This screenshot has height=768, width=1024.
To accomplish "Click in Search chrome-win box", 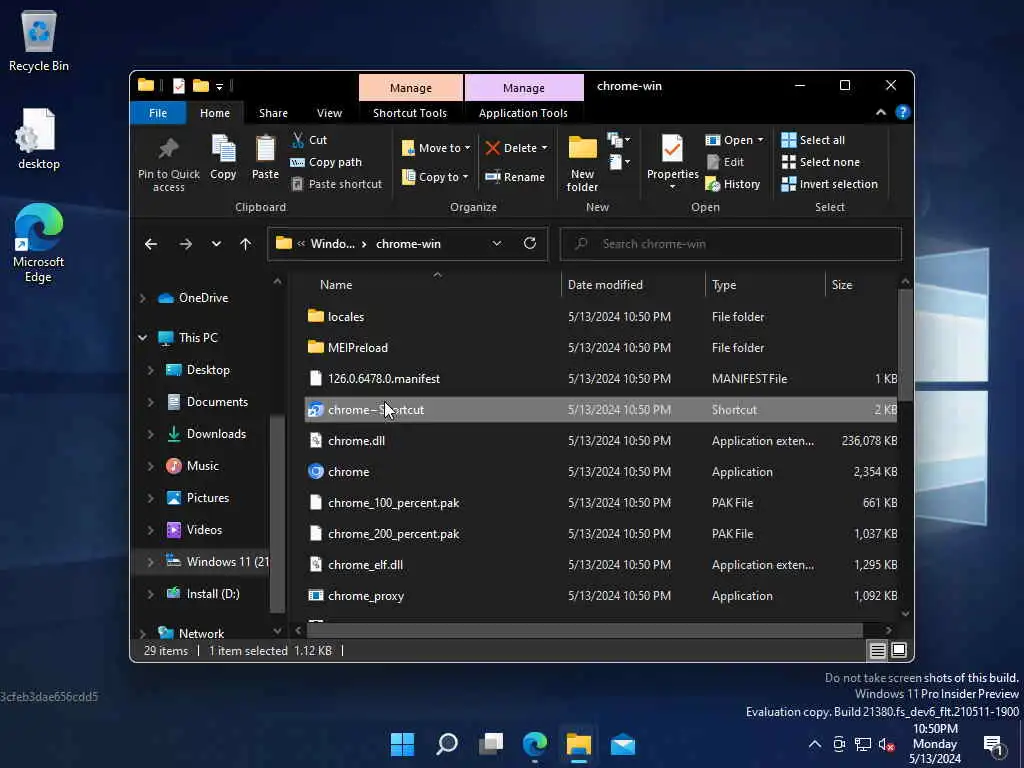I will pyautogui.click(x=731, y=244).
